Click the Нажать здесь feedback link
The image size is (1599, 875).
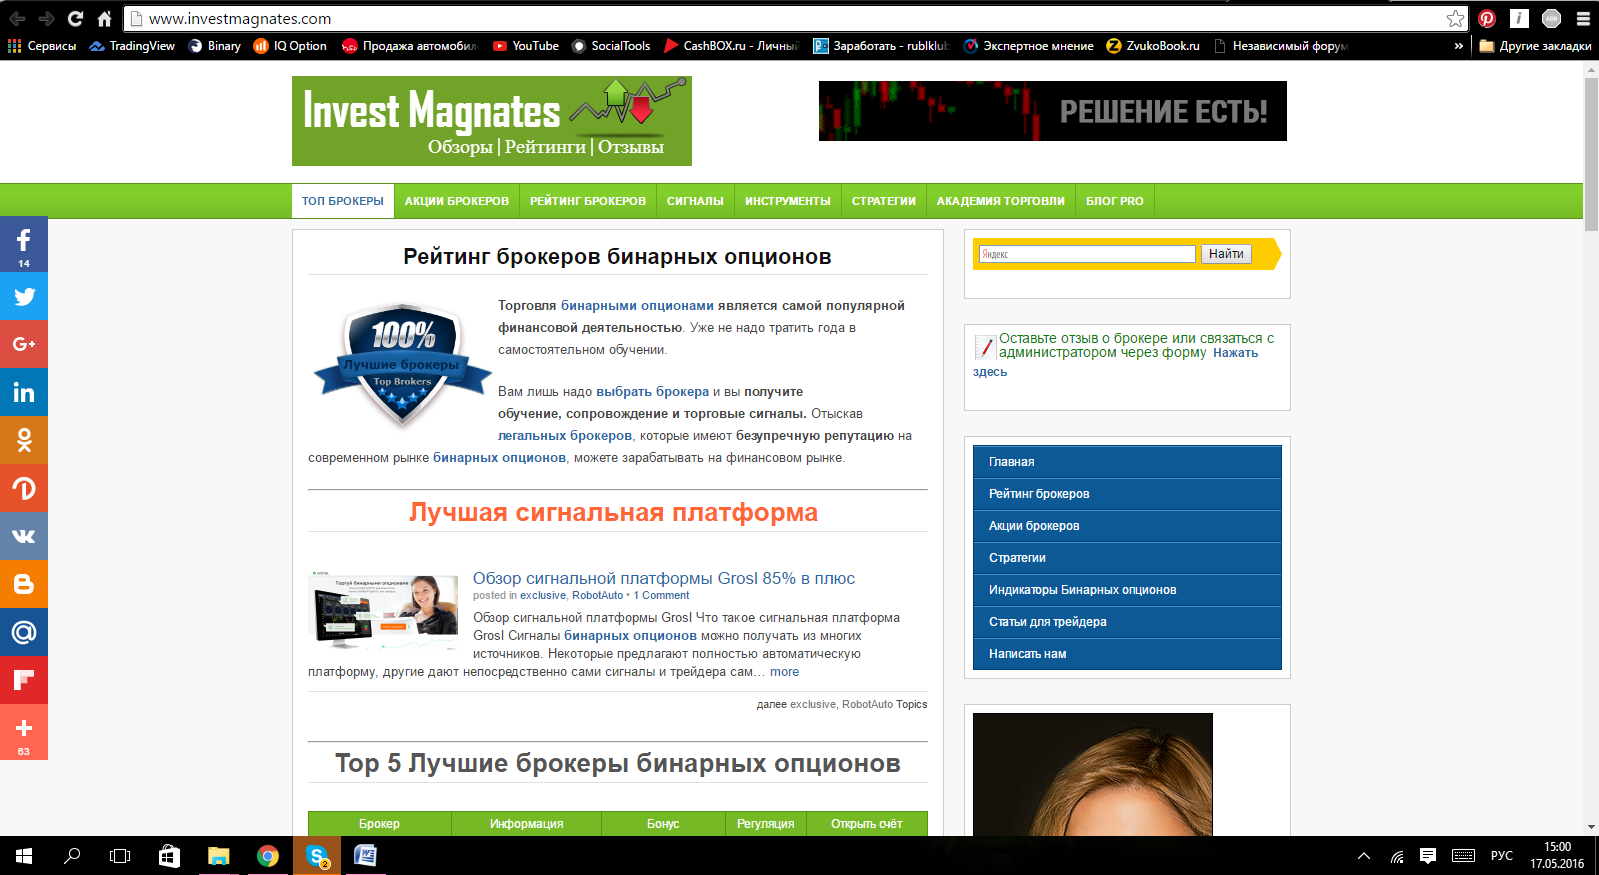[x=1235, y=353]
